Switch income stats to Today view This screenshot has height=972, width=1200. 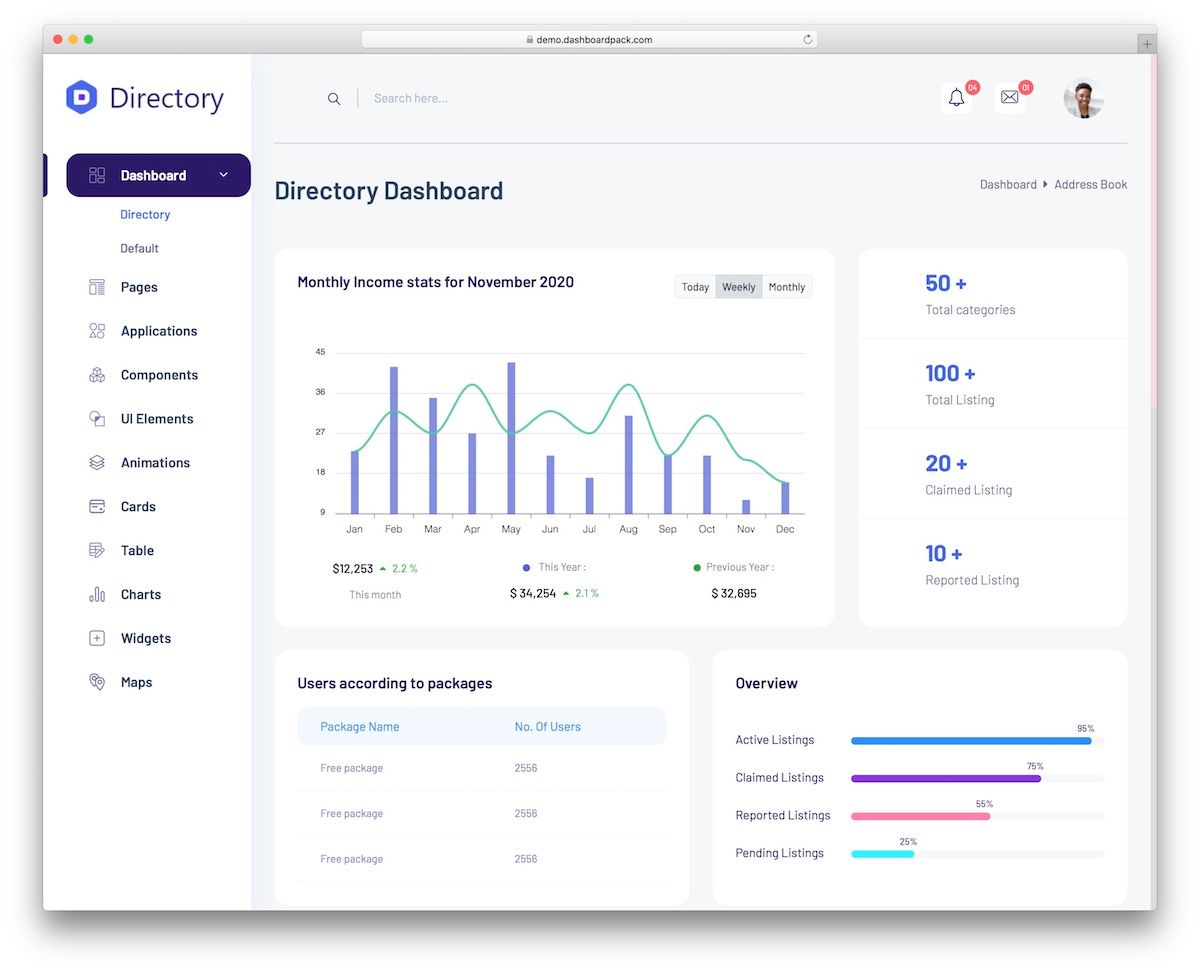click(695, 287)
